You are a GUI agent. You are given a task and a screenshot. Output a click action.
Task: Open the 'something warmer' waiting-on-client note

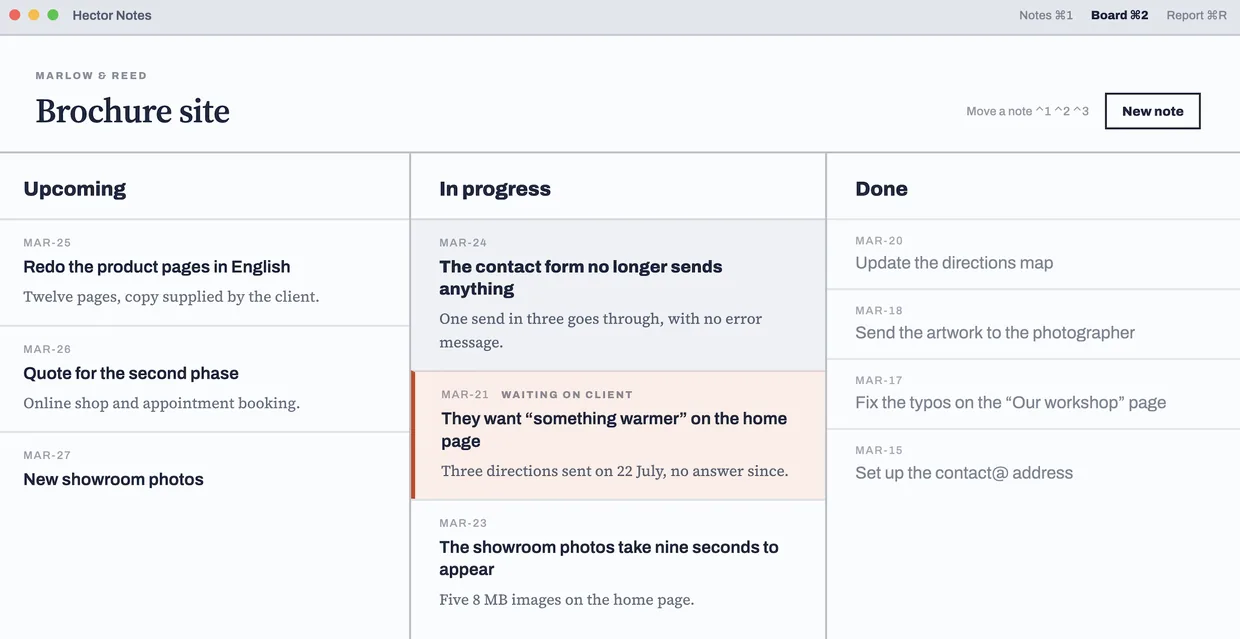click(618, 435)
